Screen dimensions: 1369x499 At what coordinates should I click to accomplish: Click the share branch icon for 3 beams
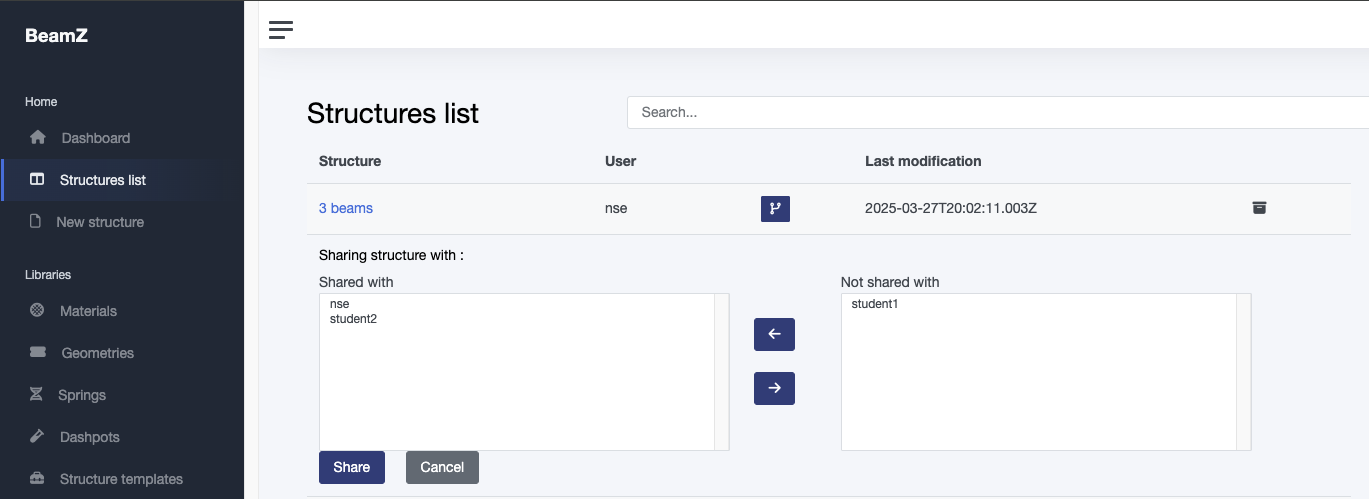(x=775, y=209)
